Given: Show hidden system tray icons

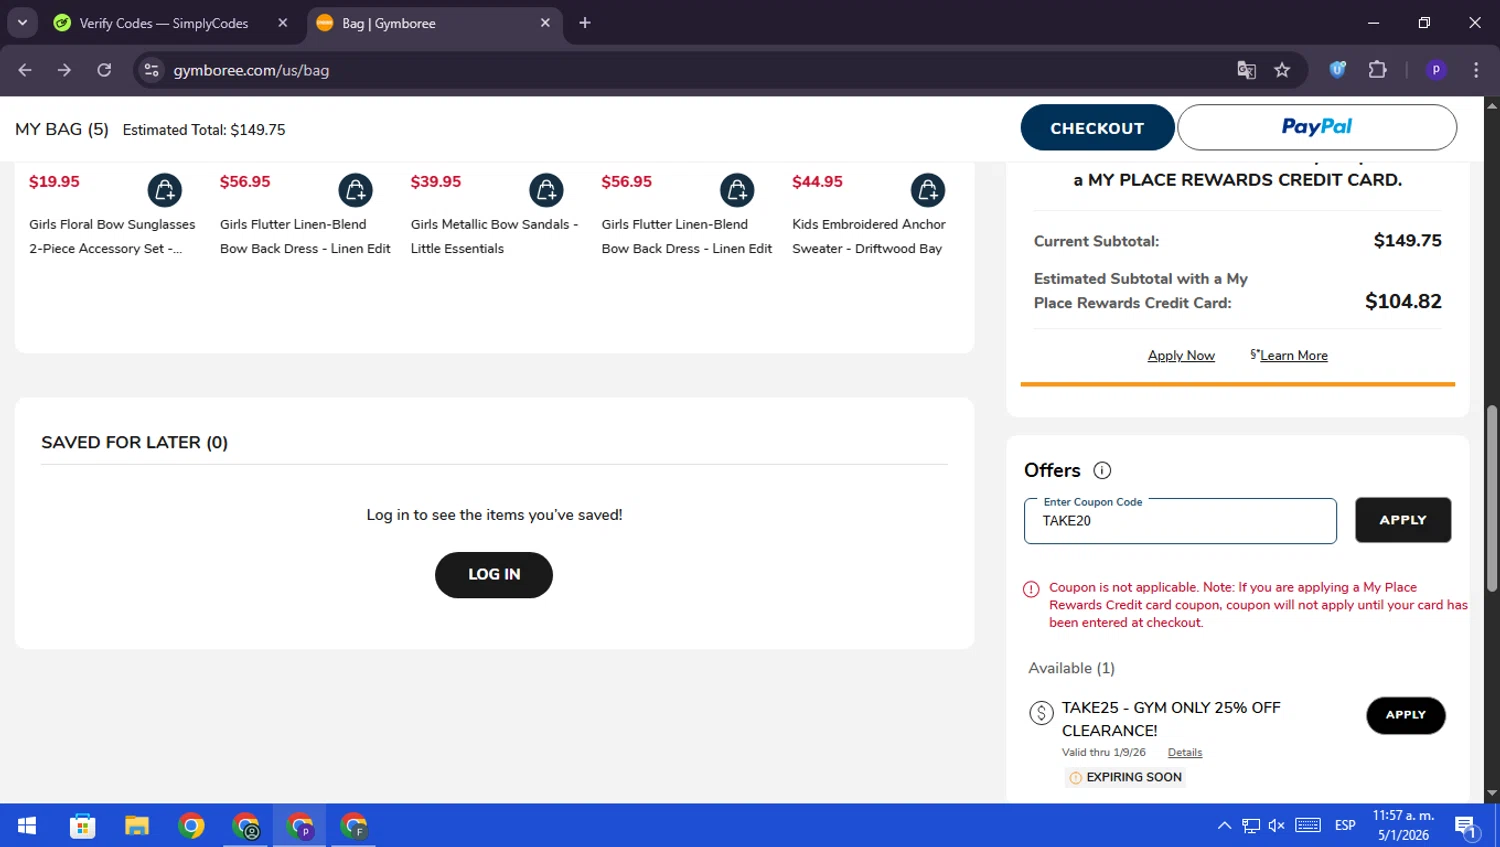Looking at the screenshot, I should point(1224,826).
